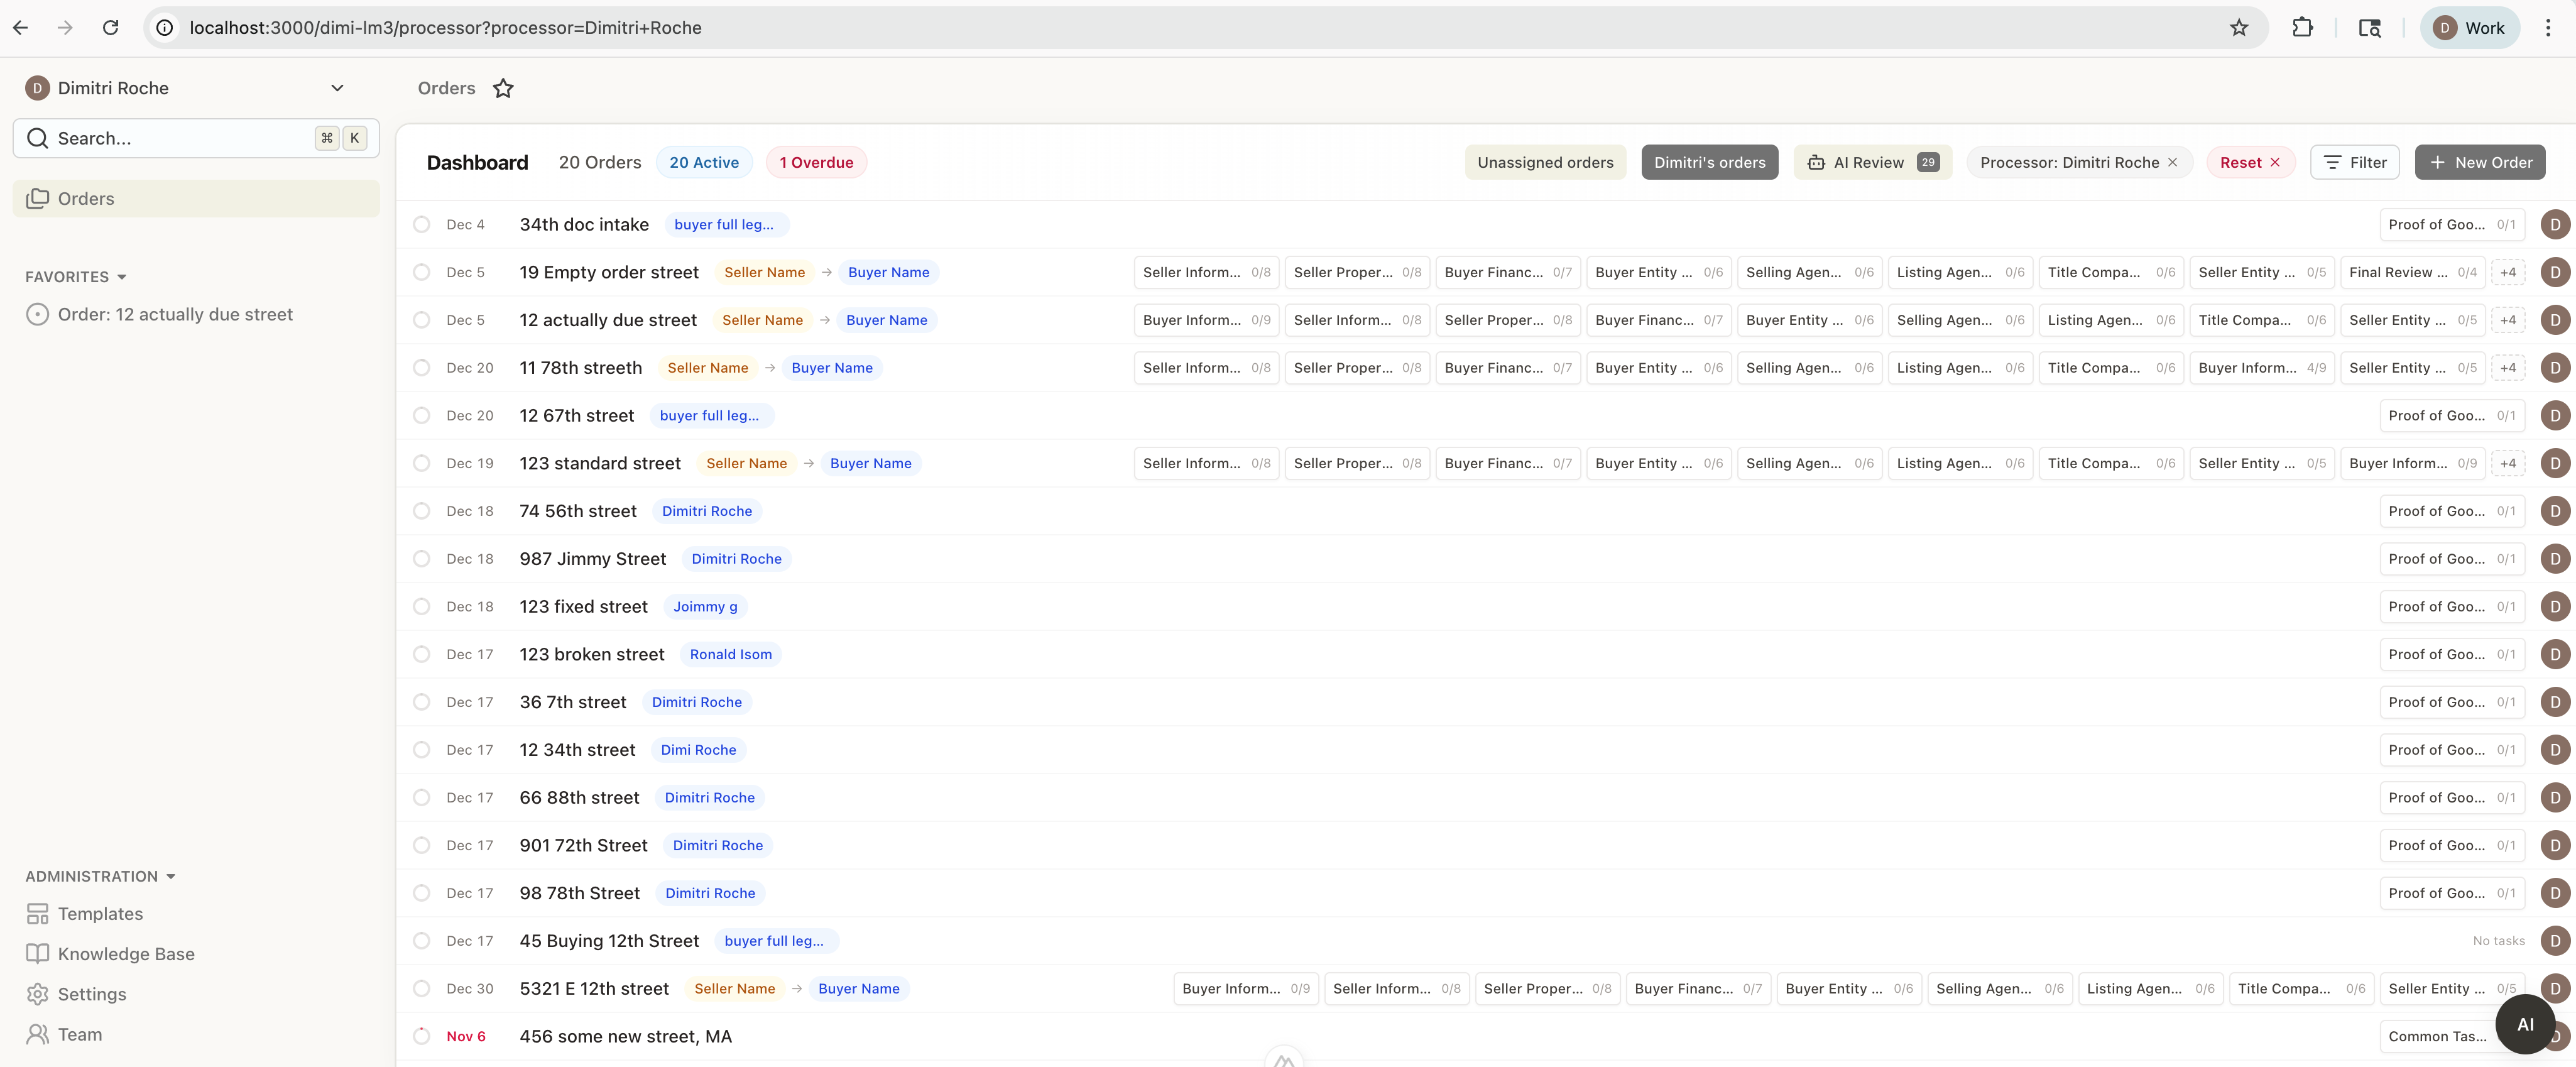2576x1067 pixels.
Task: Open Settings gear in sidebar
Action: (x=37, y=994)
